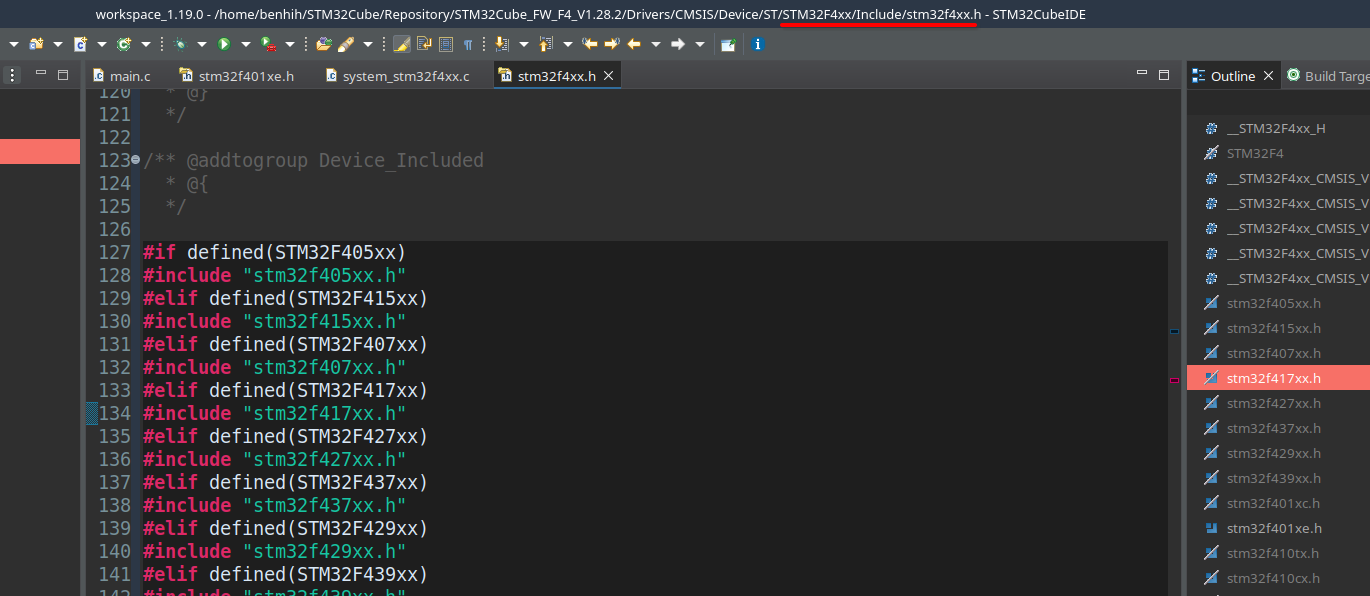The height and width of the screenshot is (596, 1370).
Task: Open the External Tools dropdown arrow
Action: pyautogui.click(x=289, y=44)
